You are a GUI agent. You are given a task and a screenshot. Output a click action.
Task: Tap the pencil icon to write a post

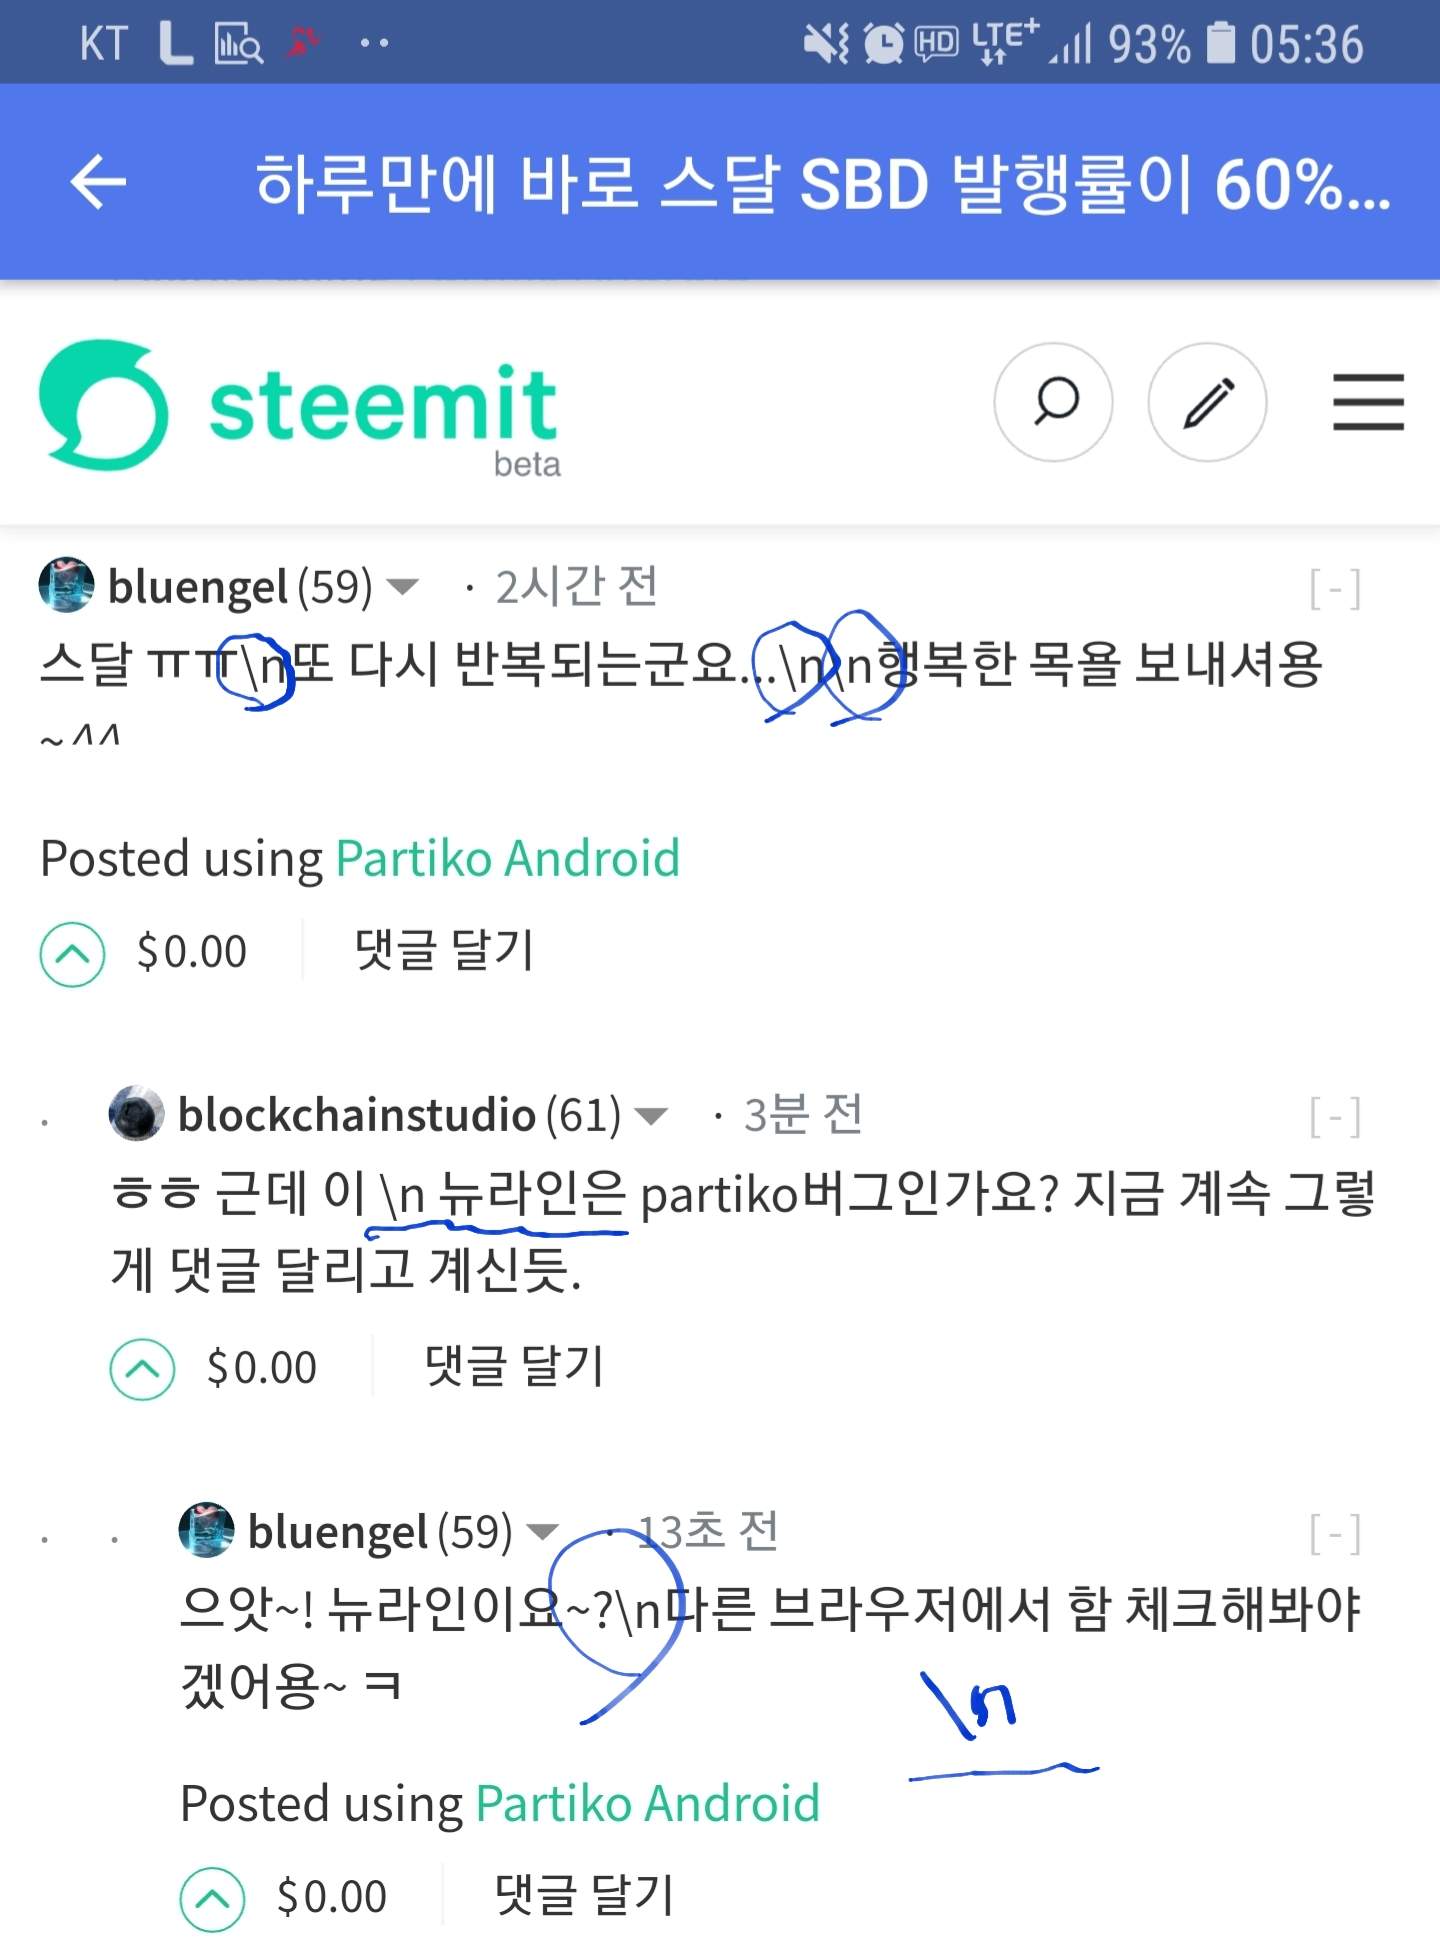[x=1208, y=402]
